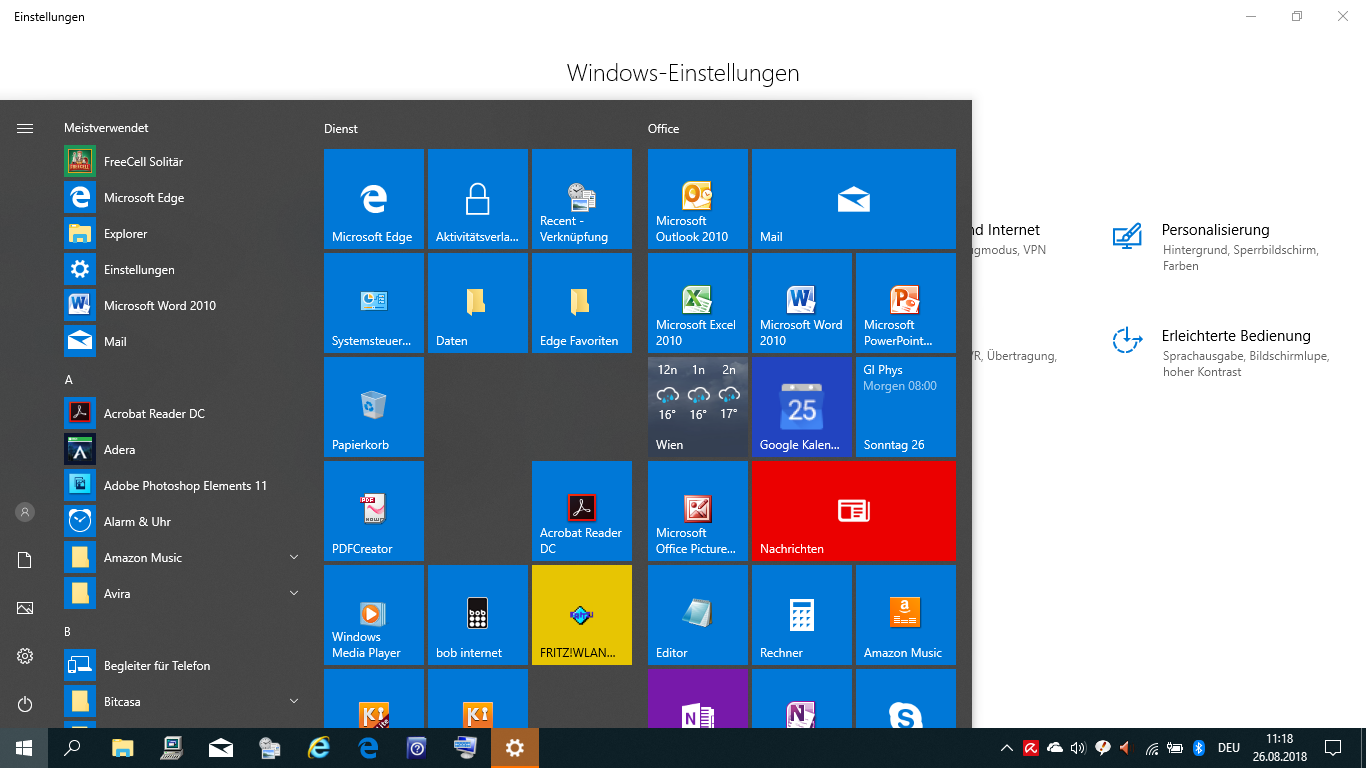This screenshot has width=1366, height=768.
Task: Open the Mail app on taskbar
Action: [220, 748]
